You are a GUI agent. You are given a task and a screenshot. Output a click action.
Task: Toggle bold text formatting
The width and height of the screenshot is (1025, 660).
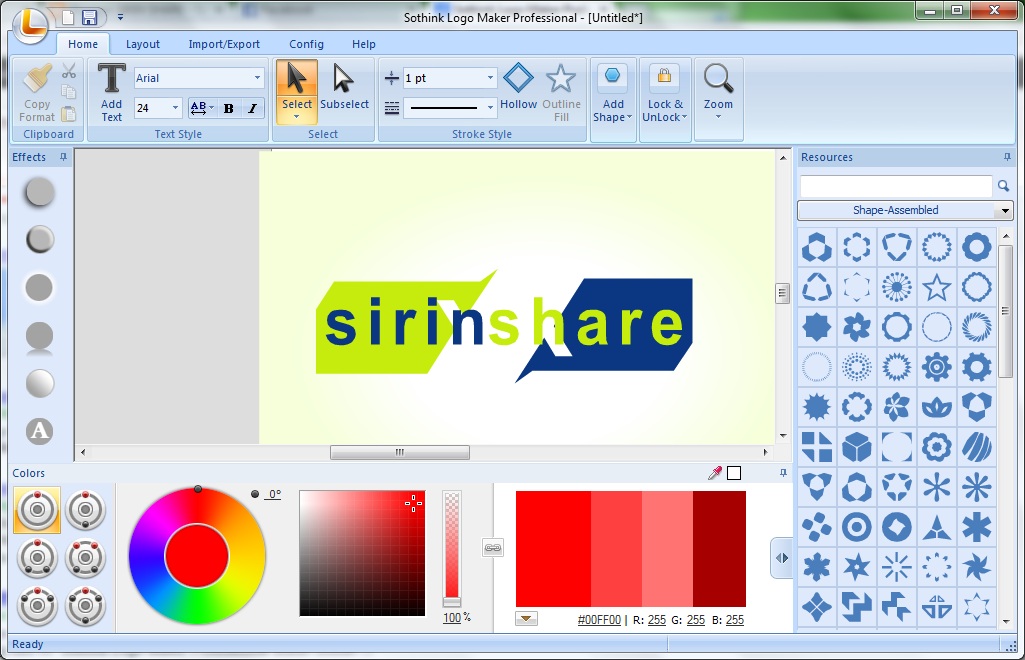[231, 106]
